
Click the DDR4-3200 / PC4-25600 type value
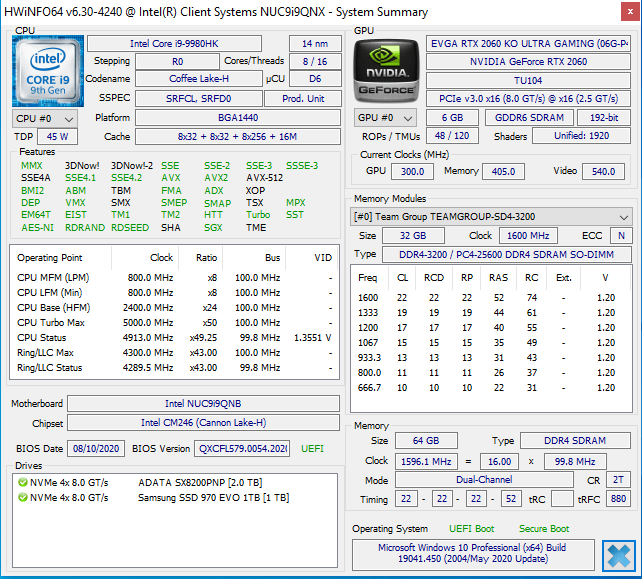pyautogui.click(x=506, y=255)
